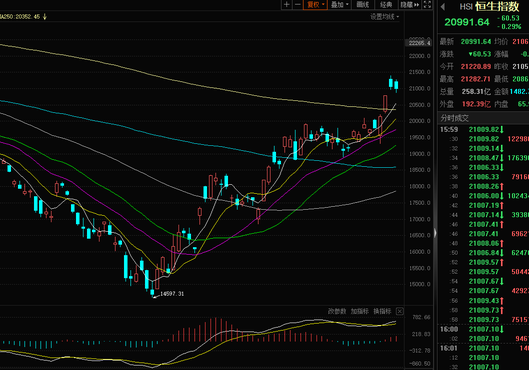Click the 15000.0 price axis label

pyautogui.click(x=419, y=284)
